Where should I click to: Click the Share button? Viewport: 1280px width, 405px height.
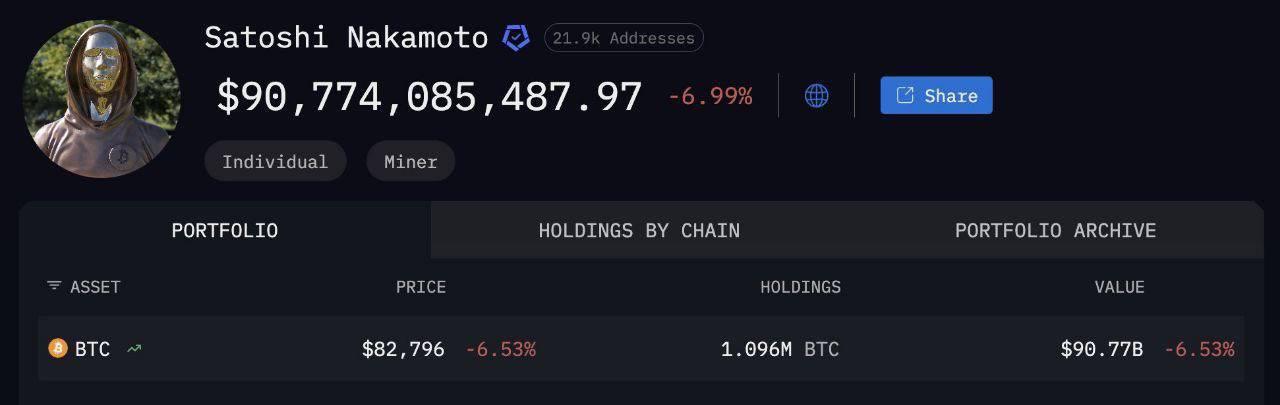pyautogui.click(x=936, y=96)
